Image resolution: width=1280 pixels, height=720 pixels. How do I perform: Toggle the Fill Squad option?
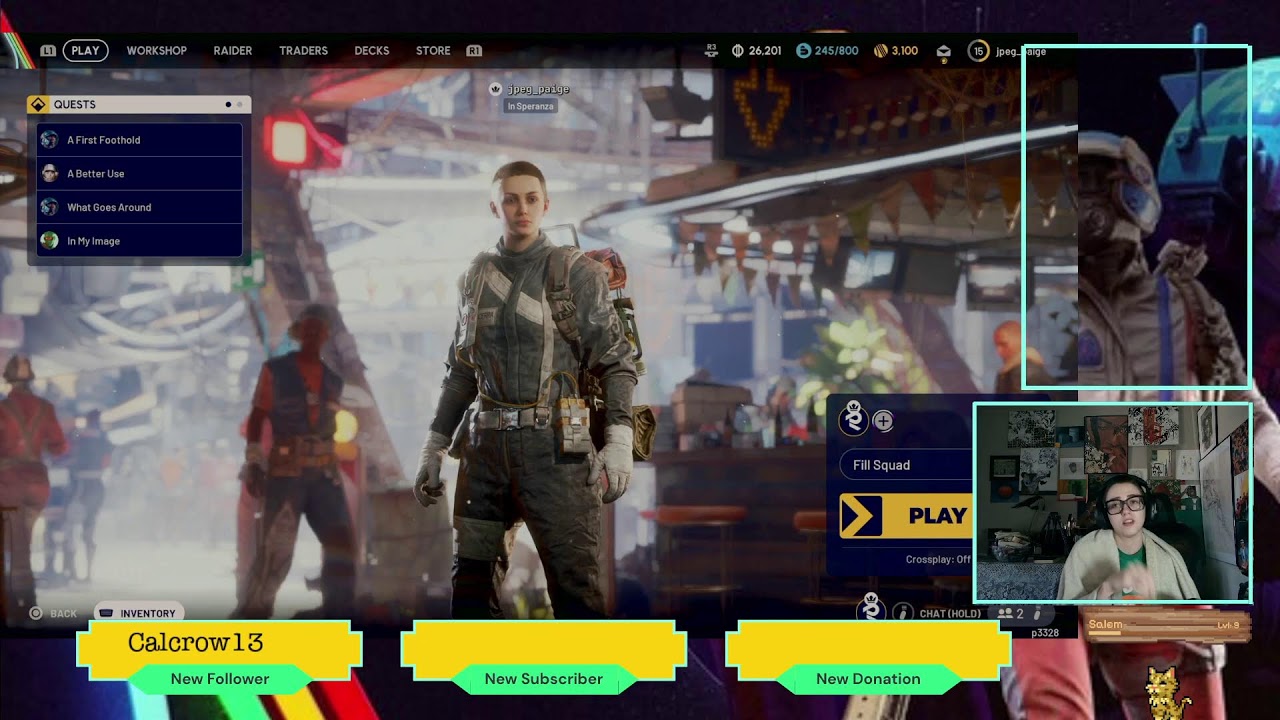click(906, 465)
